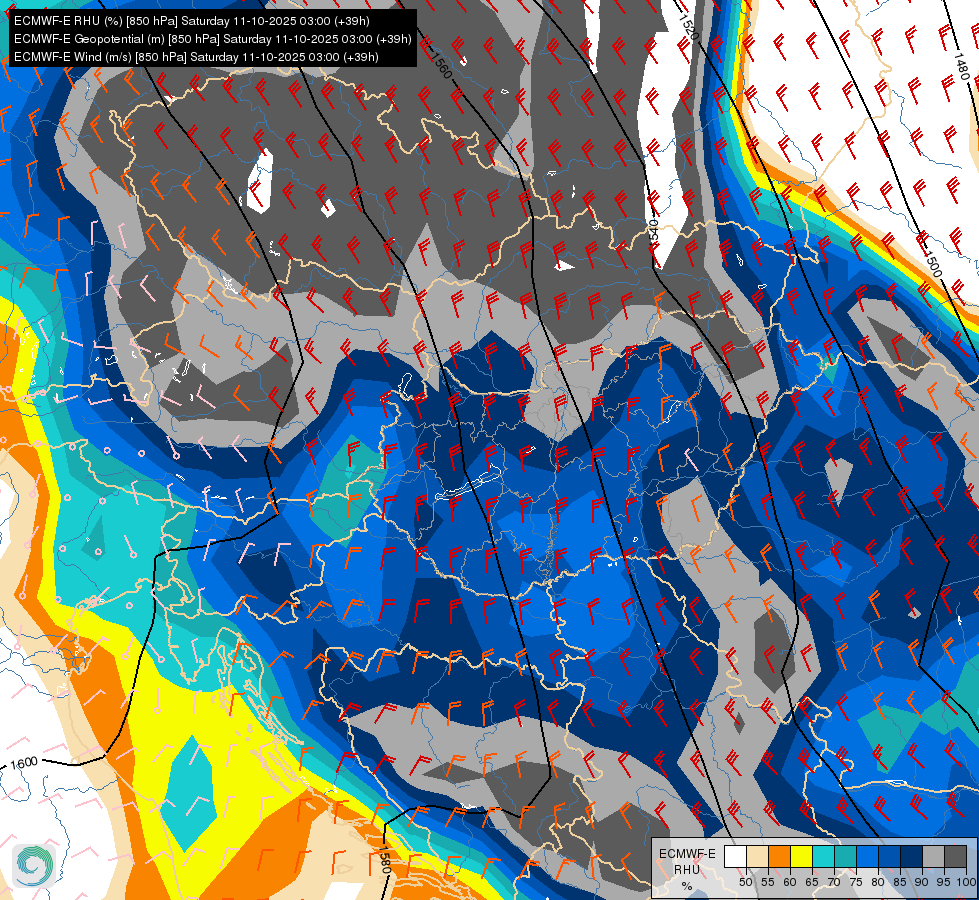Click legend tick label 65
The height and width of the screenshot is (900, 979).
812,882
